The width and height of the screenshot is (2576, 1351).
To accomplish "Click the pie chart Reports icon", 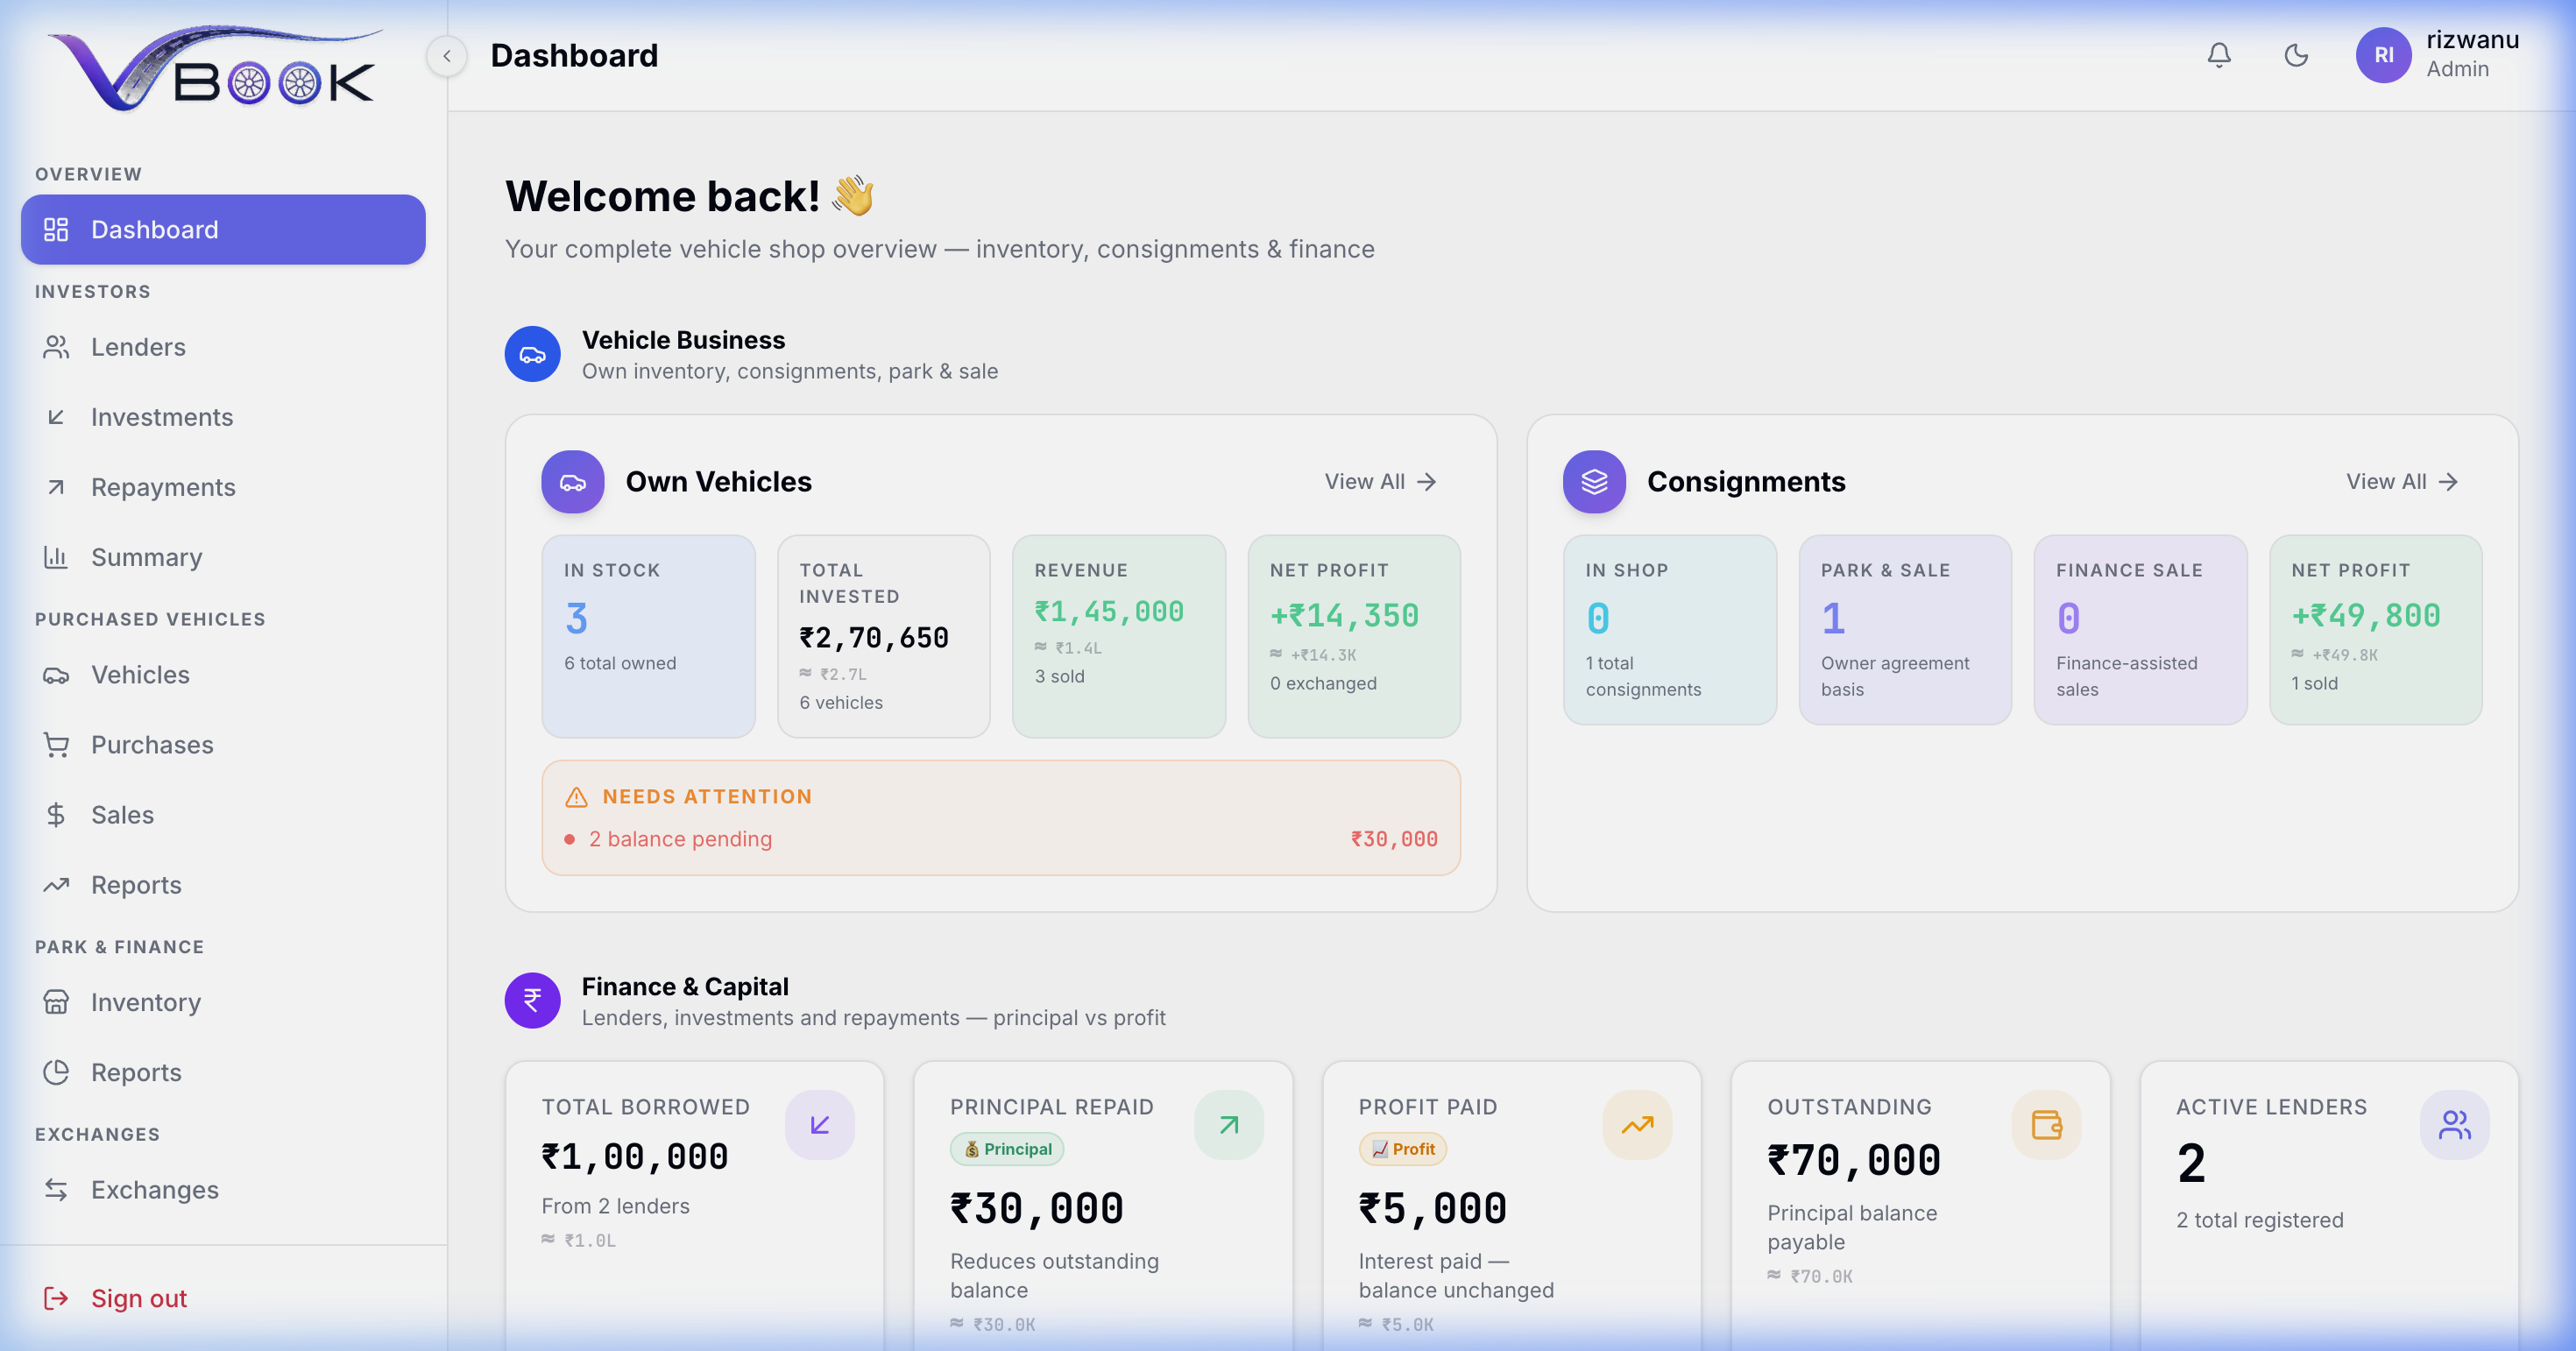I will [x=56, y=1072].
